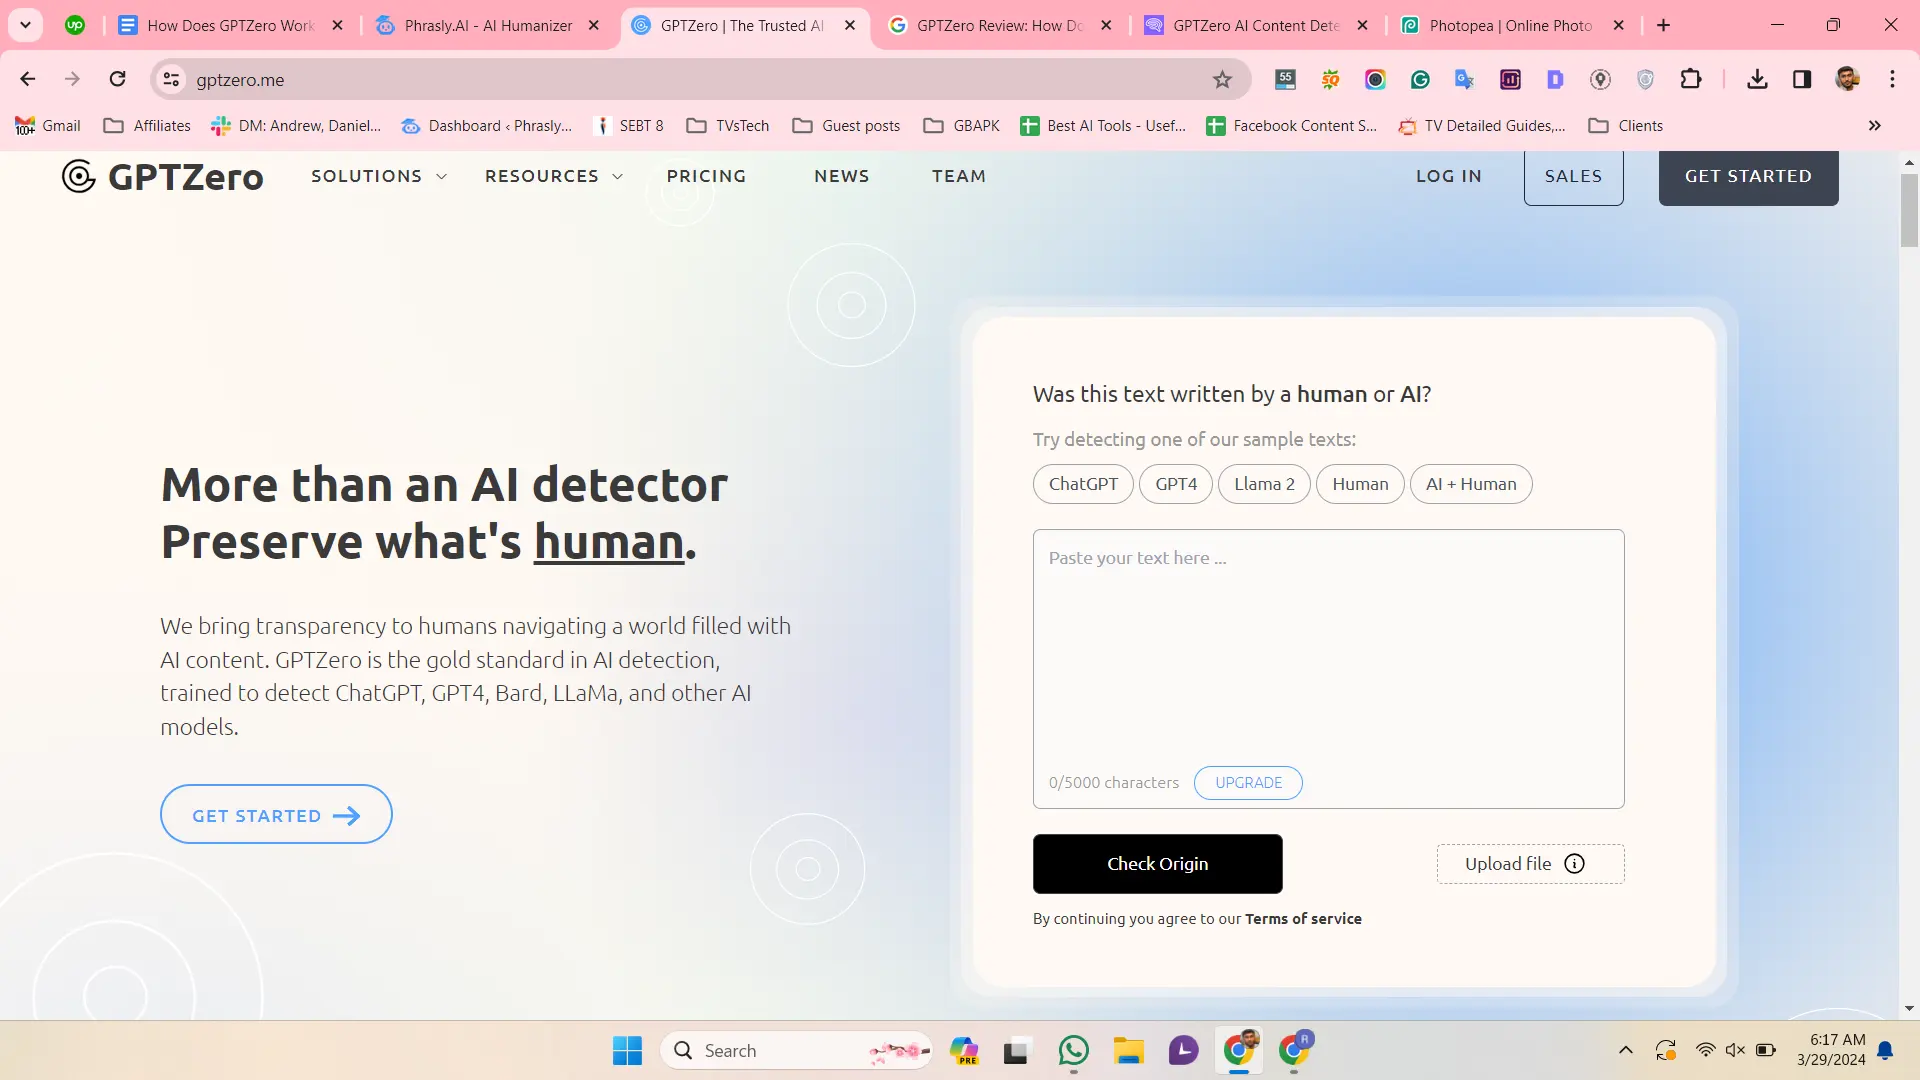Viewport: 1920px width, 1080px height.
Task: Open the Clients bookmark folder
Action: click(x=1626, y=126)
